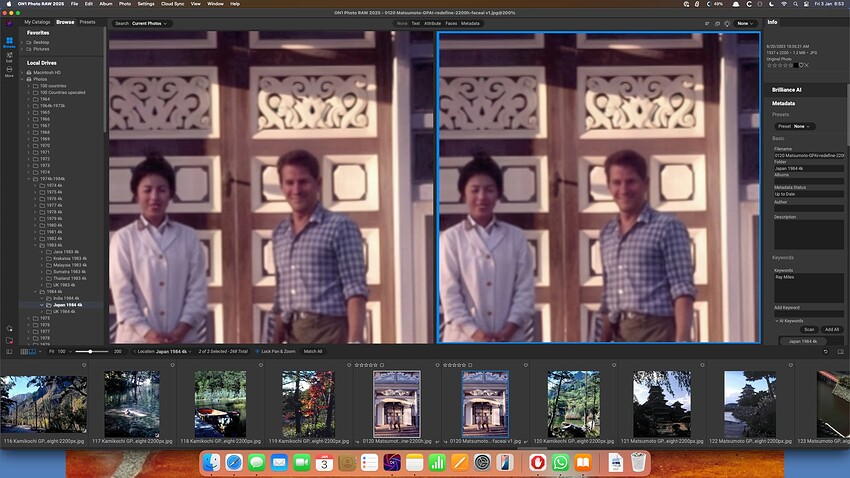Collapse the Photos drive tree
850x478 pixels.
[x=22, y=79]
